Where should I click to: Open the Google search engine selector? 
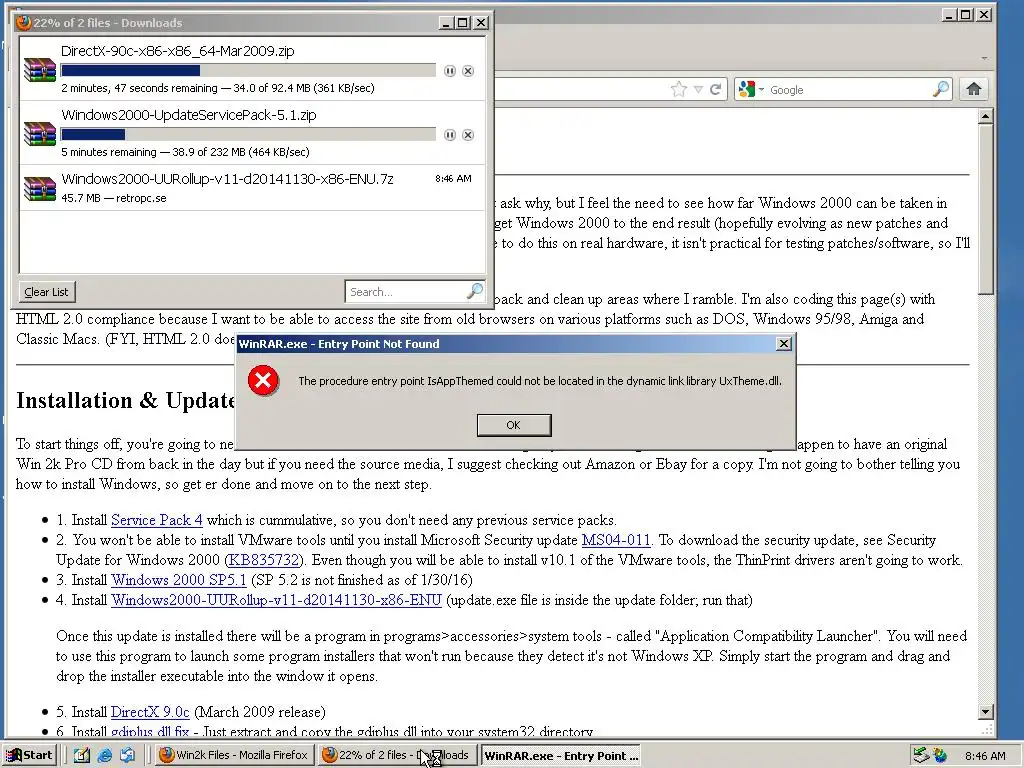[750, 89]
